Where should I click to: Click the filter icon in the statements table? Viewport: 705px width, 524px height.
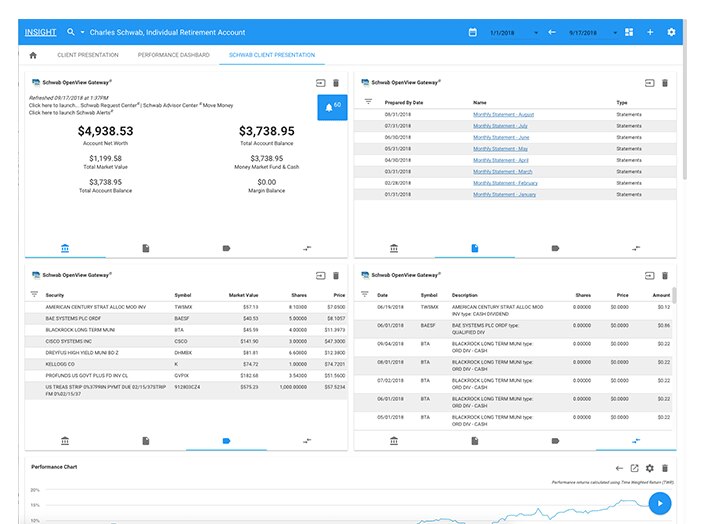(x=367, y=102)
